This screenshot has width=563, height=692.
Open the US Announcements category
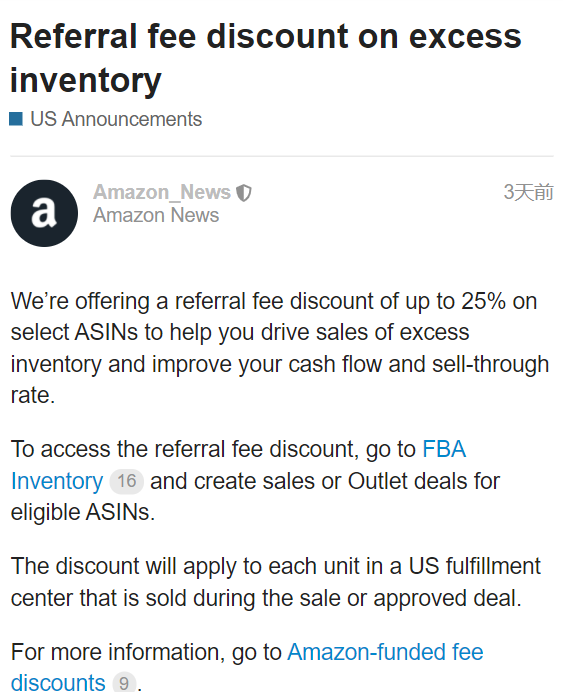click(116, 119)
